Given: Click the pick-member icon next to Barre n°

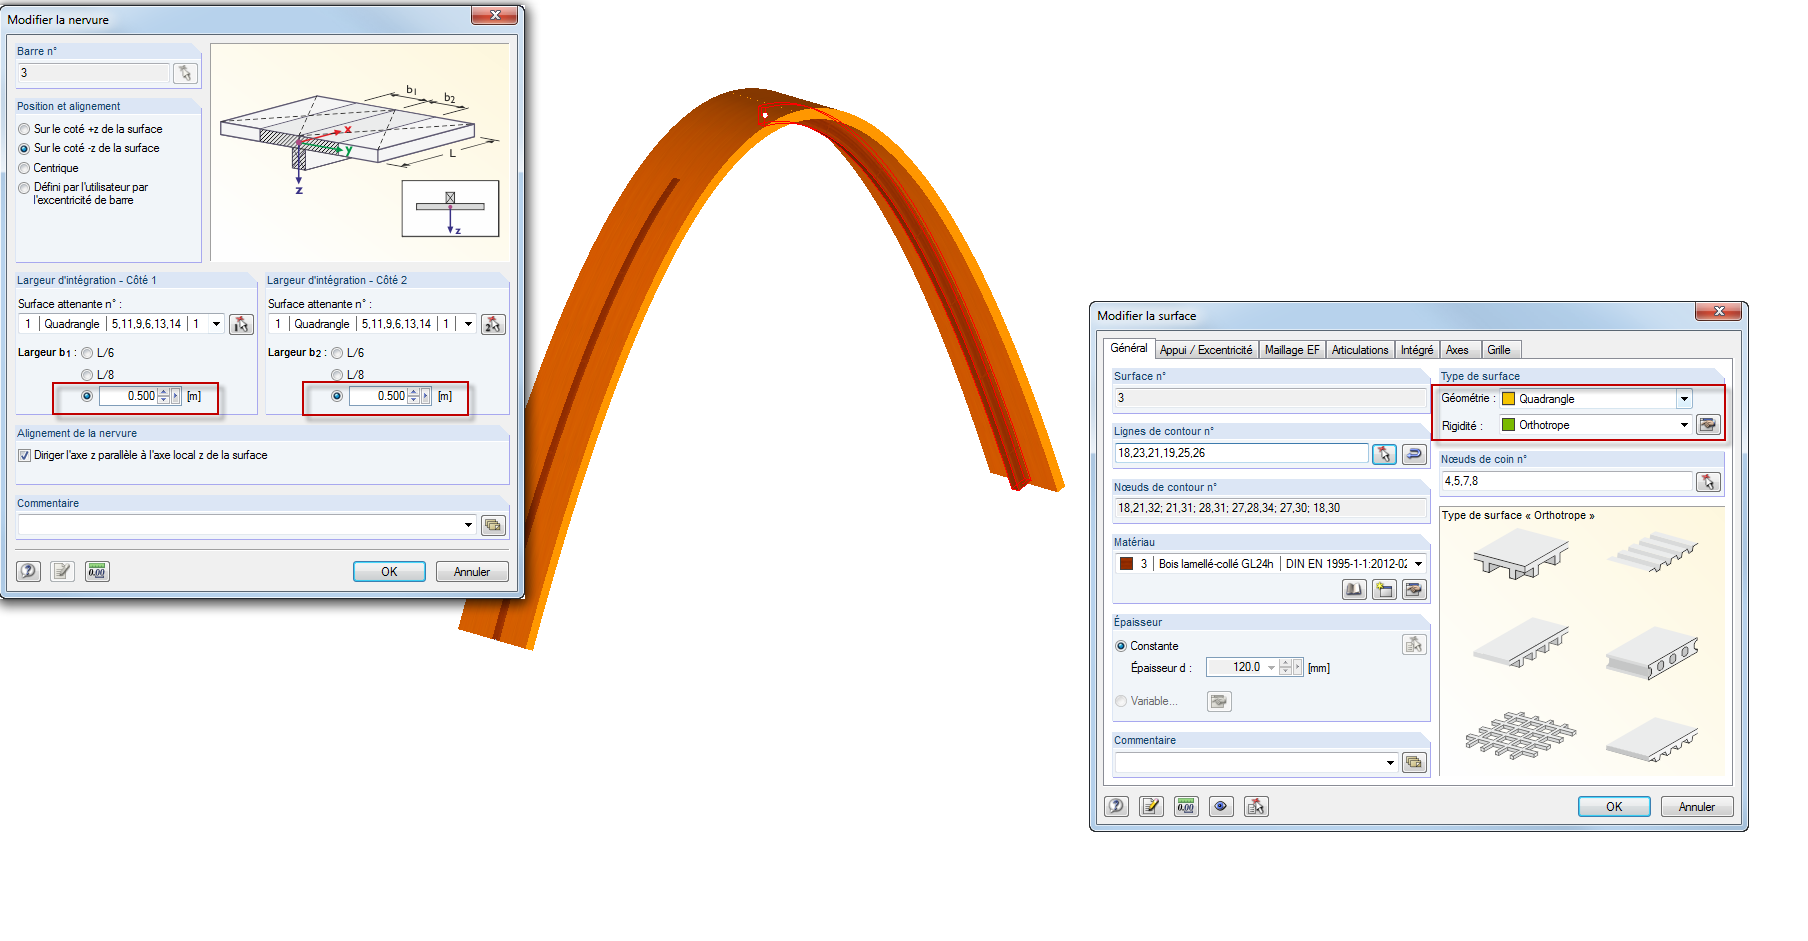Looking at the screenshot, I should [185, 73].
